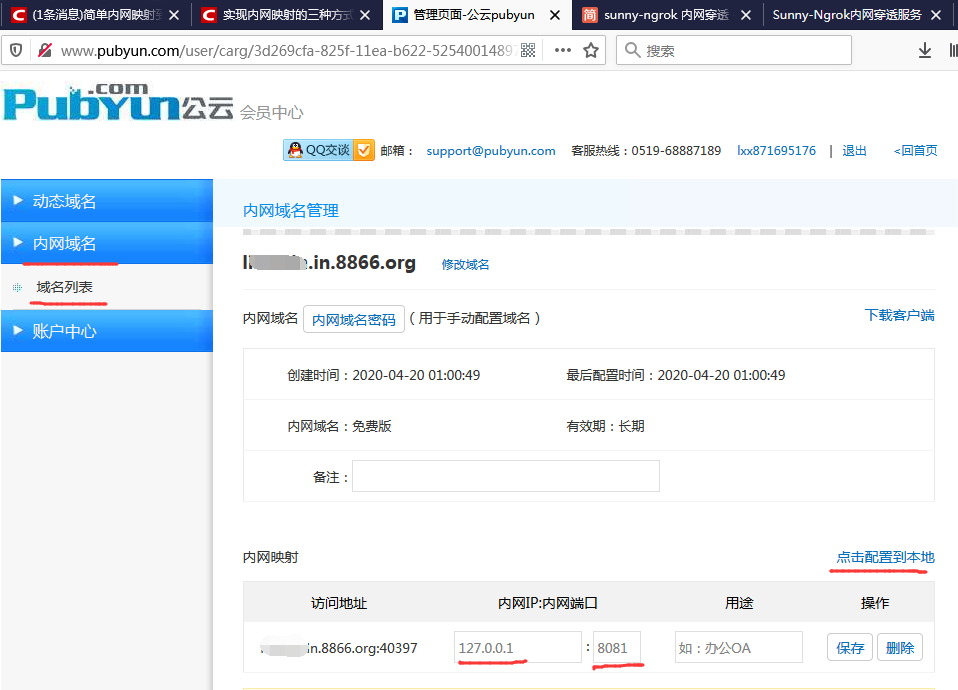
Task: Open 域名列表 in the sidebar
Action: (64, 287)
